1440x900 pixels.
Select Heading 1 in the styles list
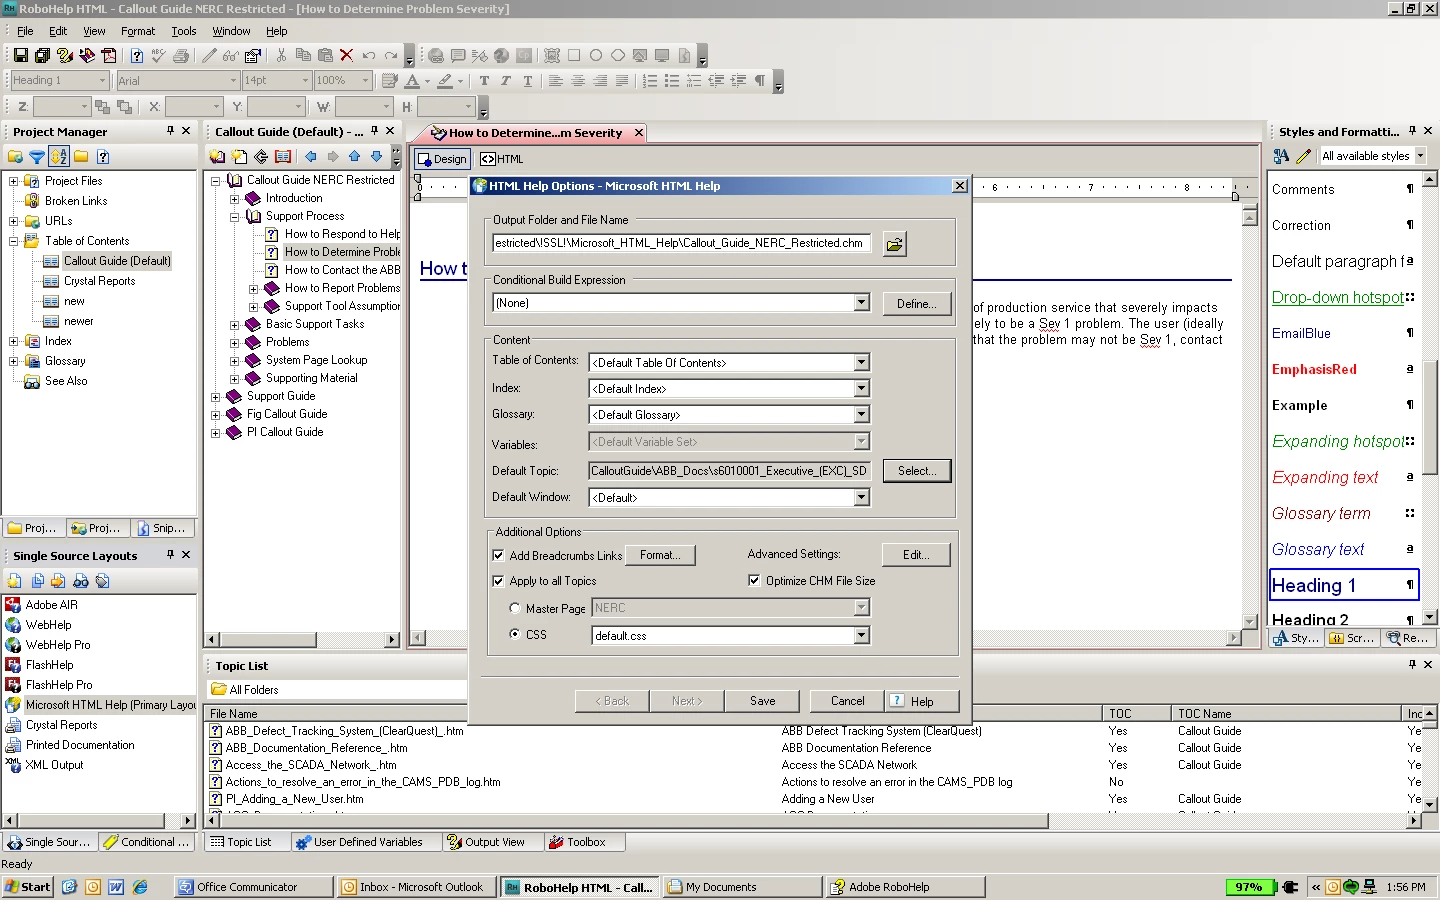1344,585
